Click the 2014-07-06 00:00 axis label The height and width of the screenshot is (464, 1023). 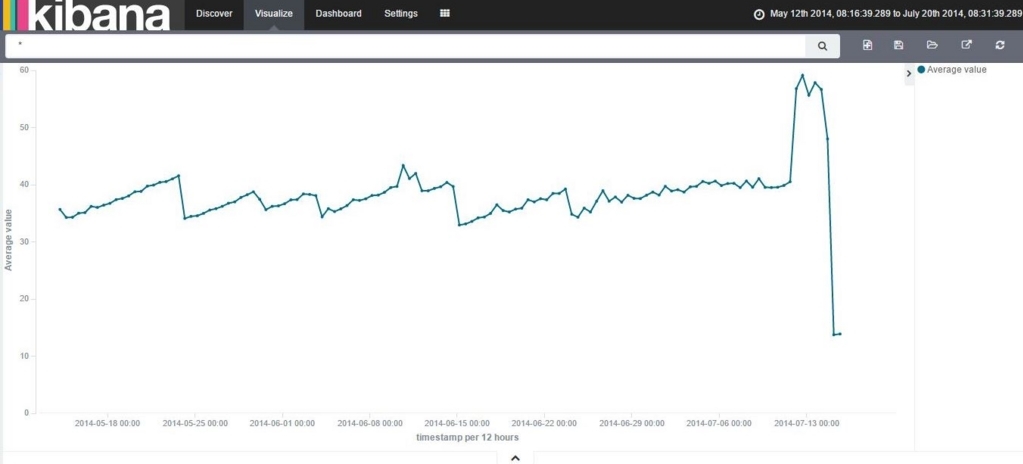(x=719, y=424)
